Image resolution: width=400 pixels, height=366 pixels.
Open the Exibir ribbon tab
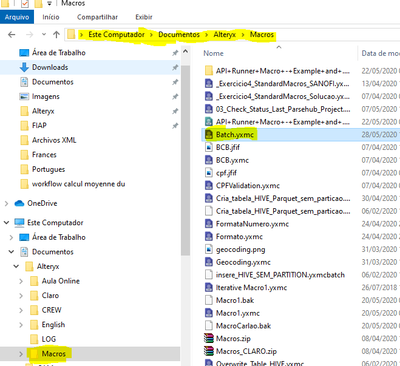pos(144,17)
